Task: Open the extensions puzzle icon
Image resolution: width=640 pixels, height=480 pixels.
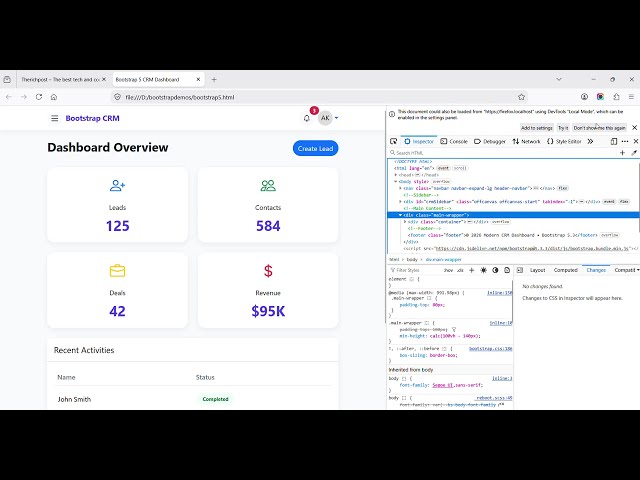Action: point(616,97)
